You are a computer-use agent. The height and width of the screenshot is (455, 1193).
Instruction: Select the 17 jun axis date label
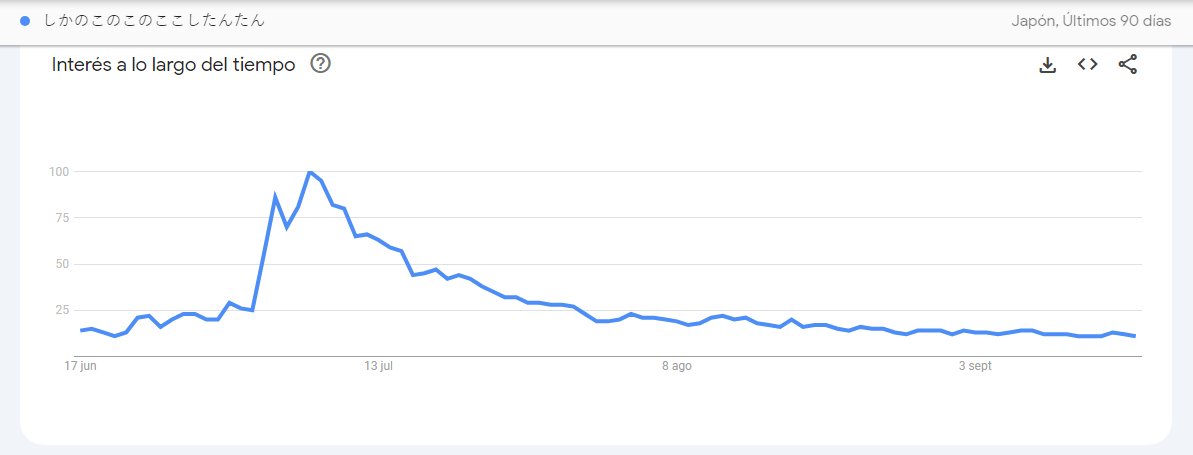click(x=81, y=366)
